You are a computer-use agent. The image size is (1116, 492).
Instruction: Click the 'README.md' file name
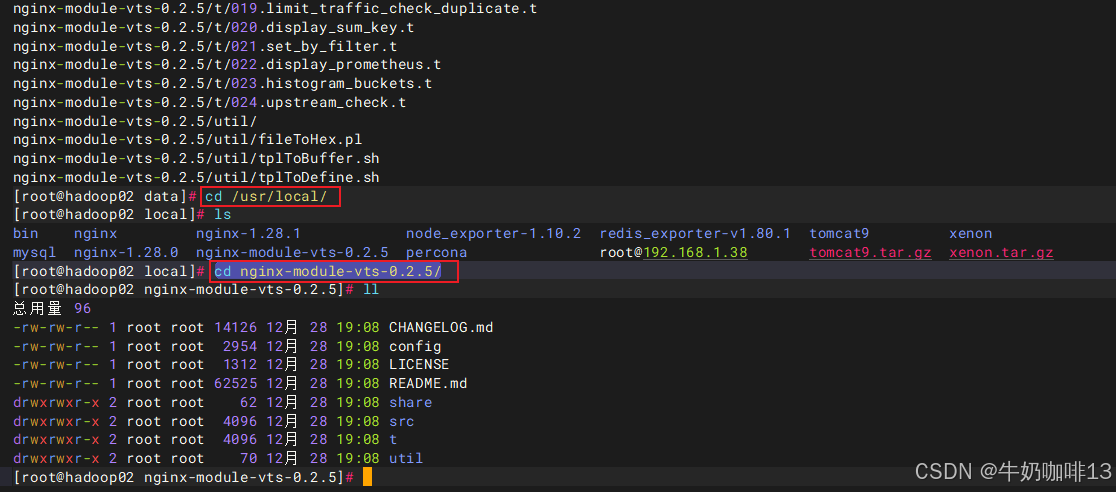[428, 384]
